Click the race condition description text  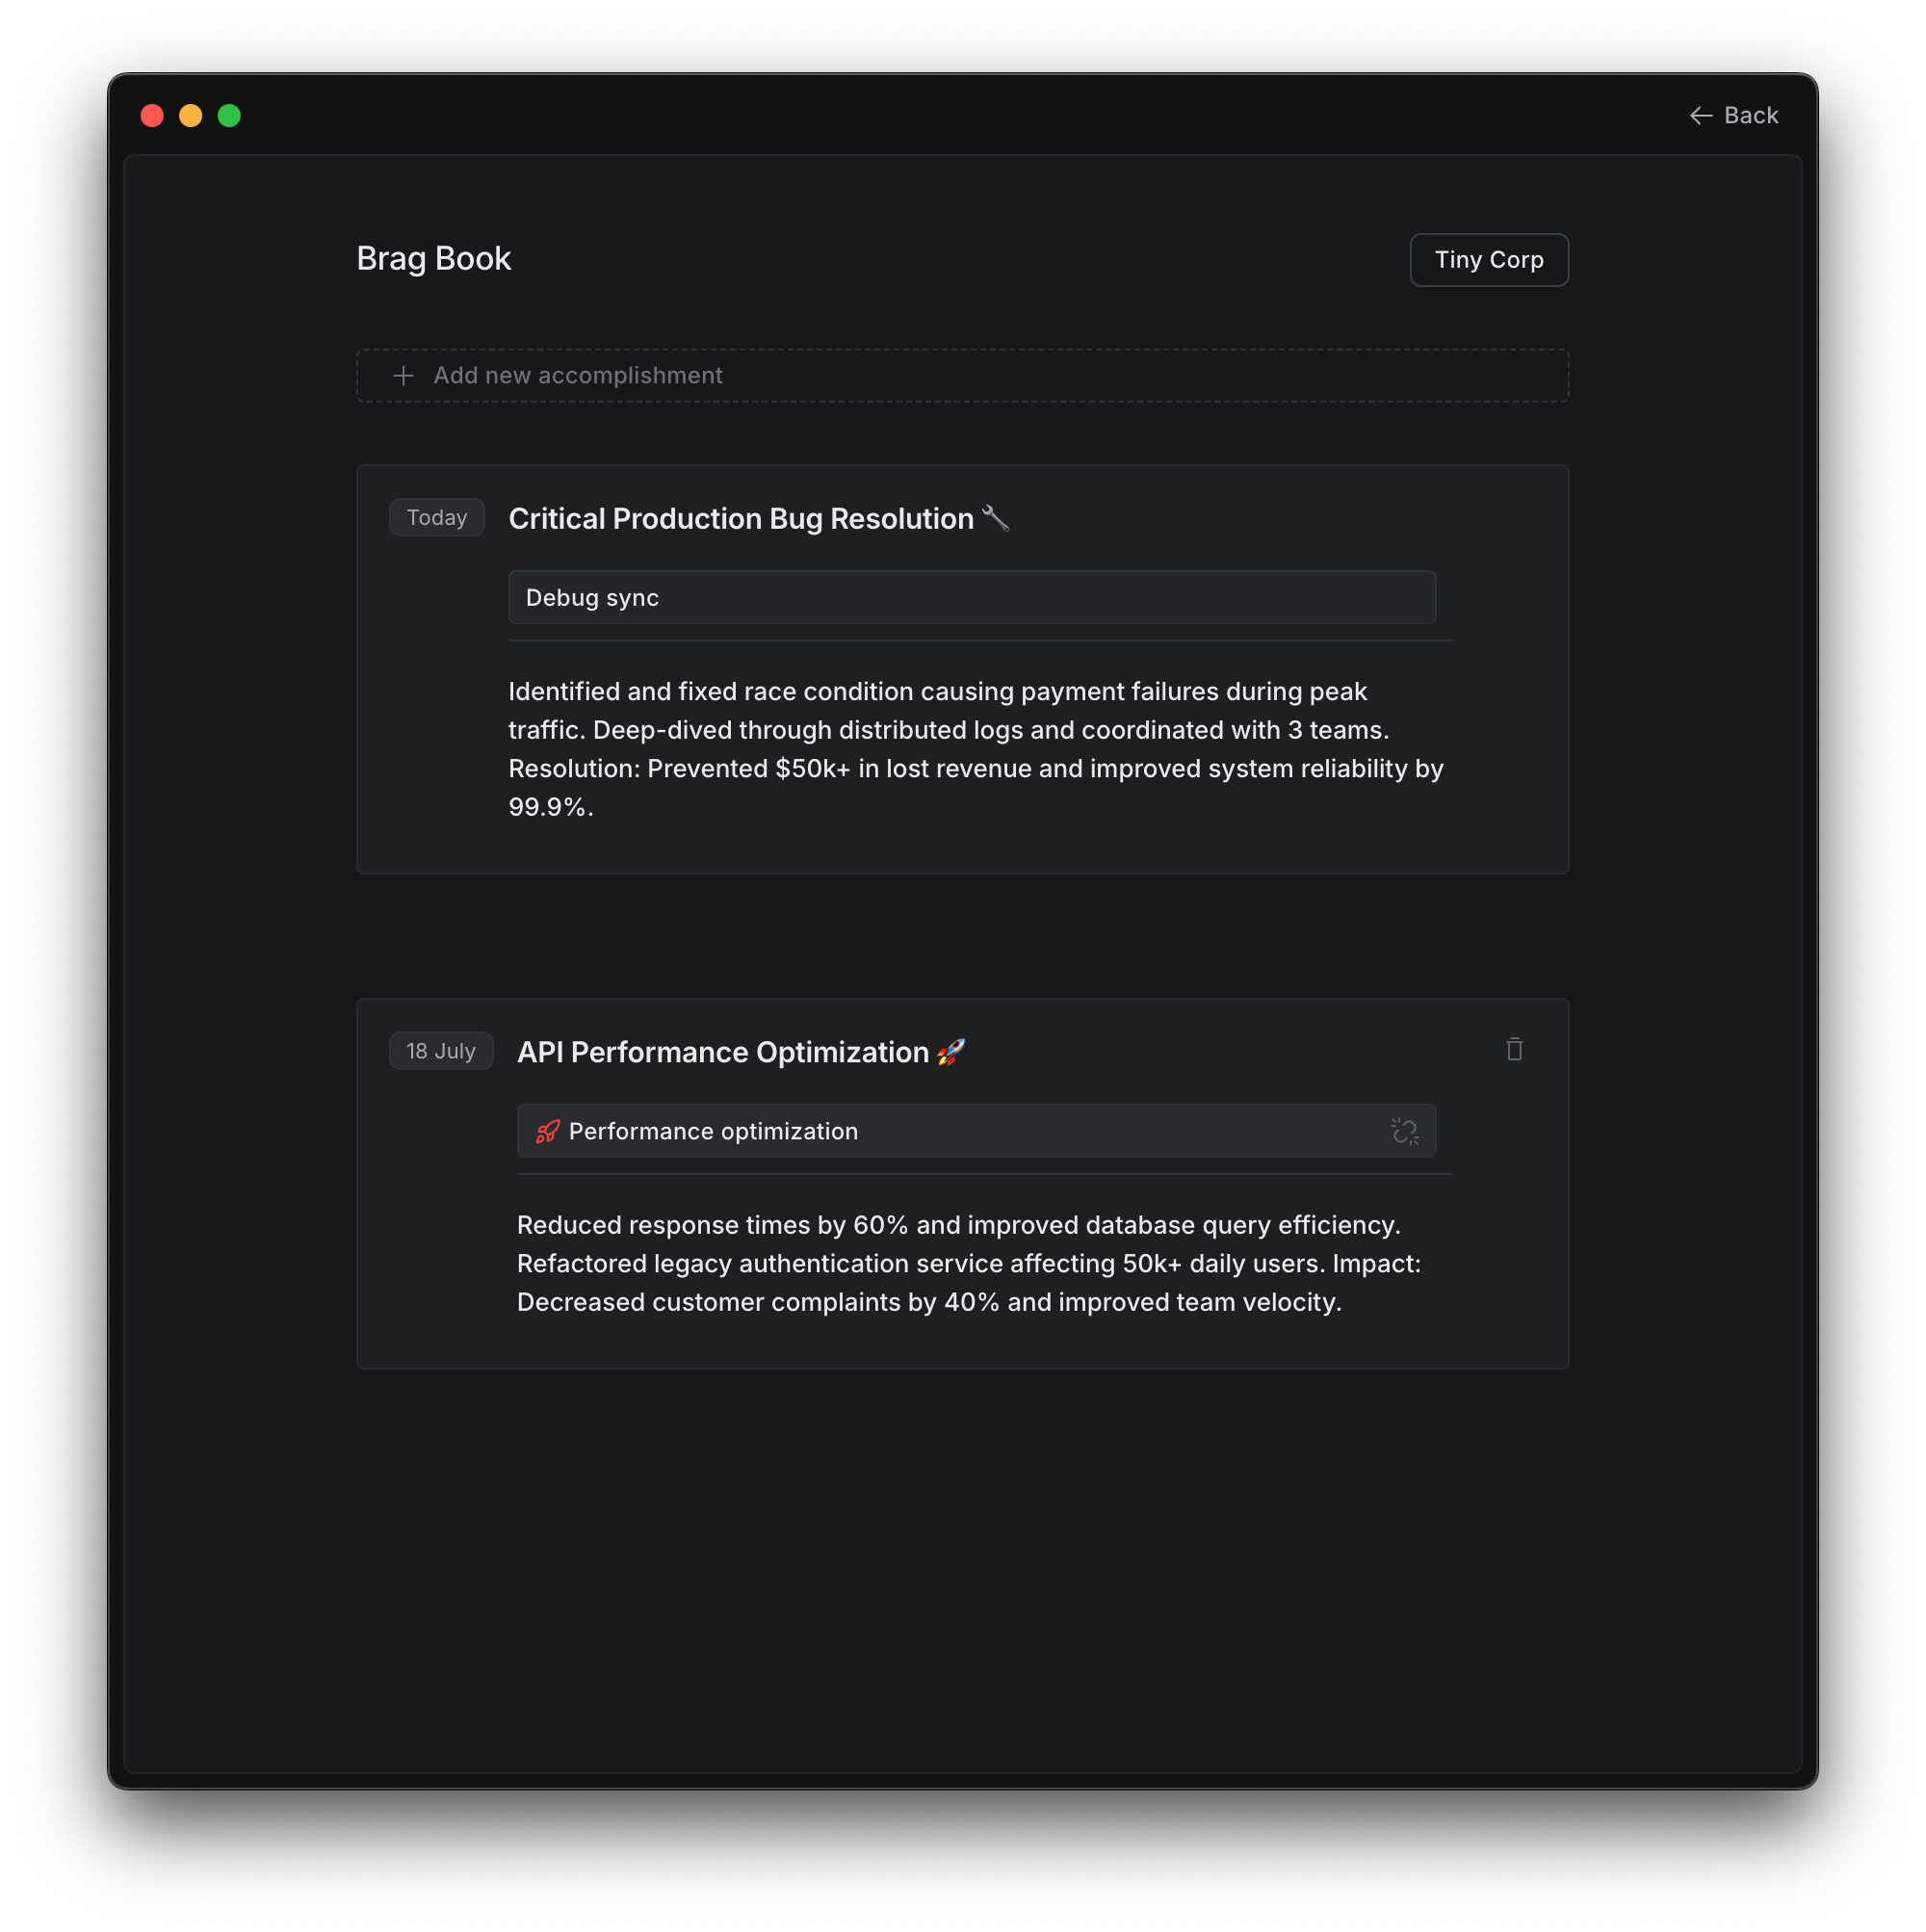[975, 749]
